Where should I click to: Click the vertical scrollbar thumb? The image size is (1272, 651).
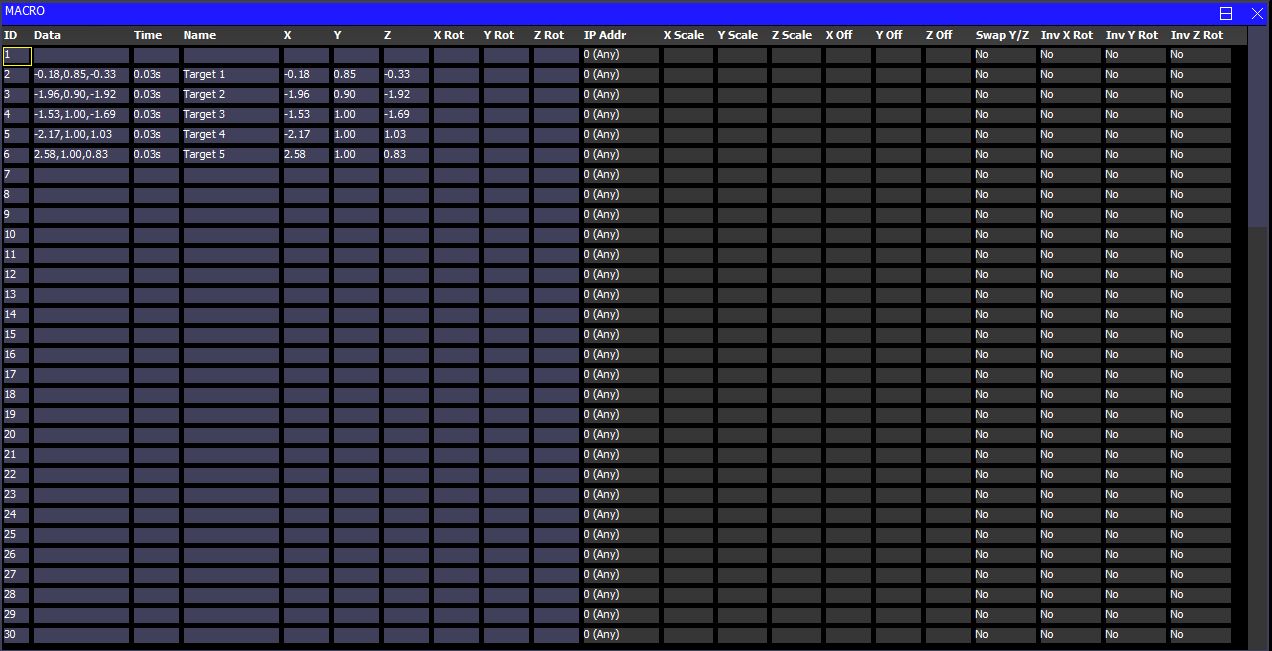pos(1258,128)
